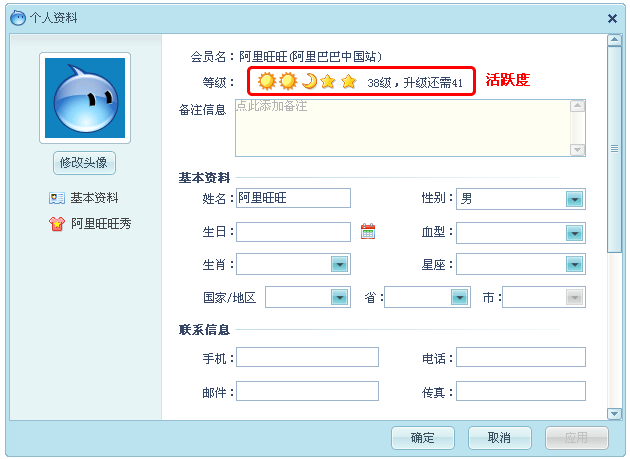Open the 省 dropdown
Viewport: 630px width, 459px height.
(x=427, y=297)
